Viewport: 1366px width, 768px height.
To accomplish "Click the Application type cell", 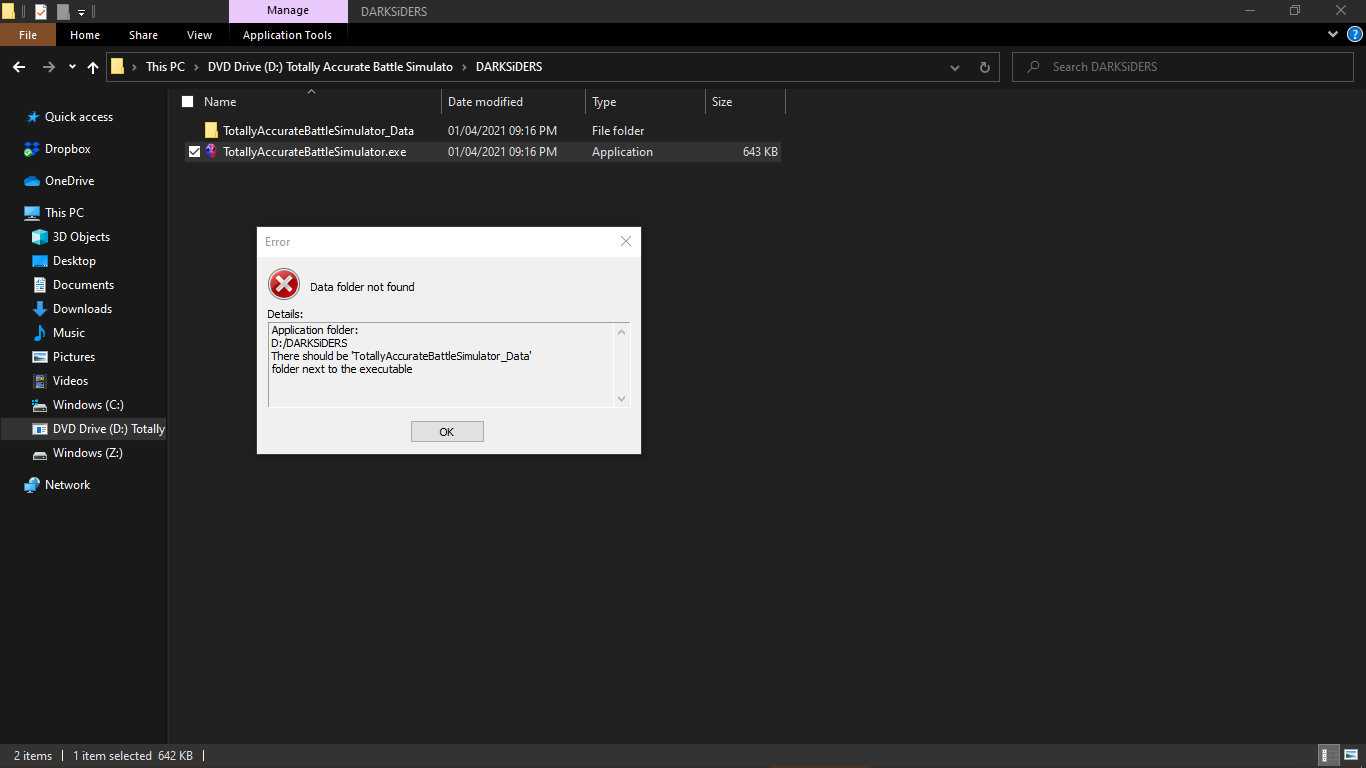I will click(x=622, y=152).
